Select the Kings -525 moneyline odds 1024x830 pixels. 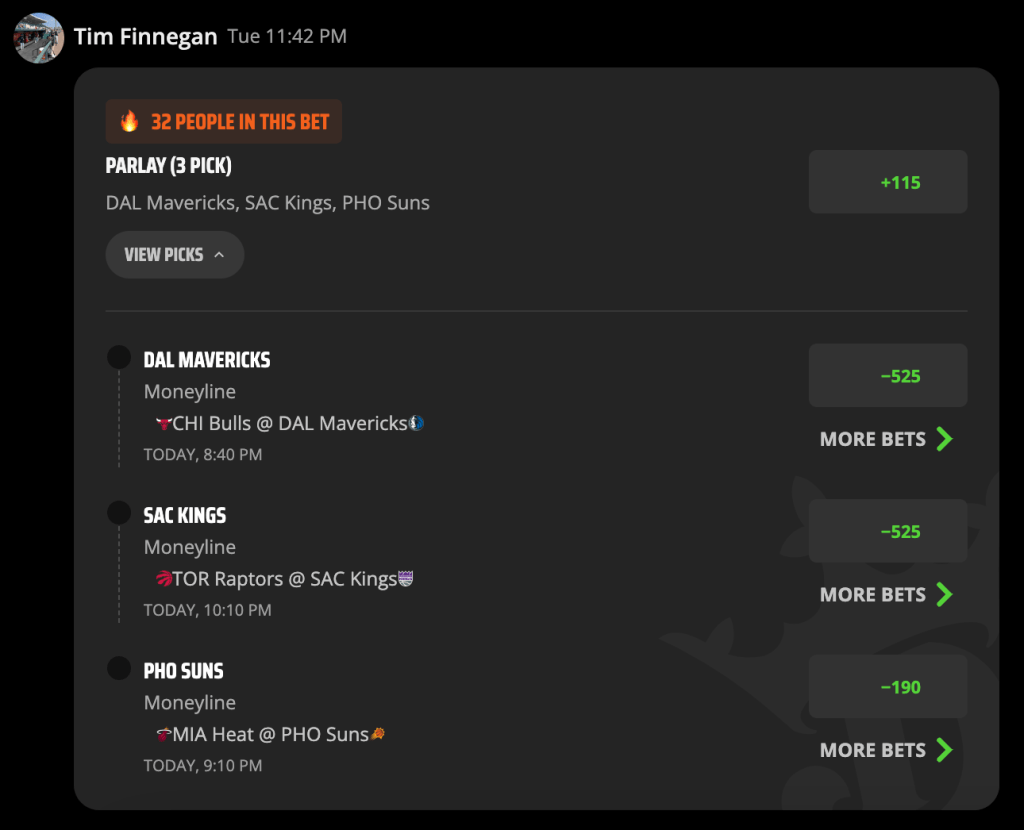(x=888, y=531)
